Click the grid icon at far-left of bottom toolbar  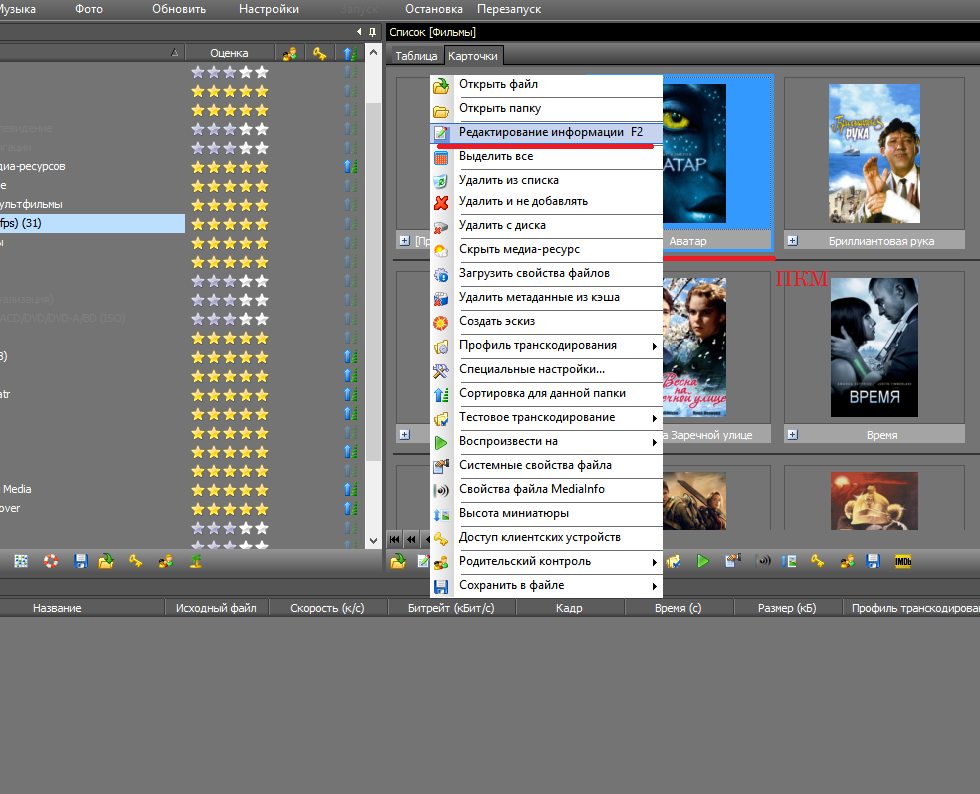[x=21, y=562]
